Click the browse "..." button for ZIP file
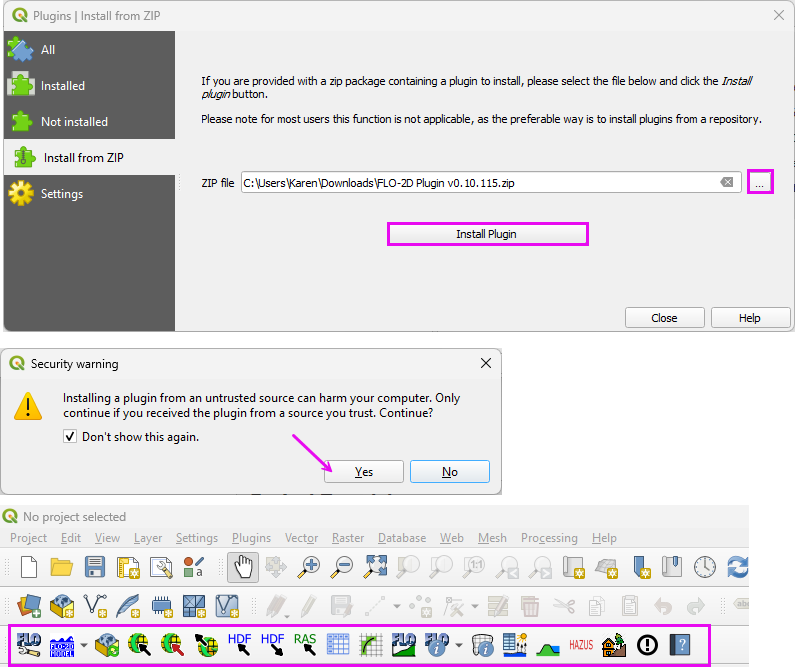The height and width of the screenshot is (667, 795). click(760, 182)
